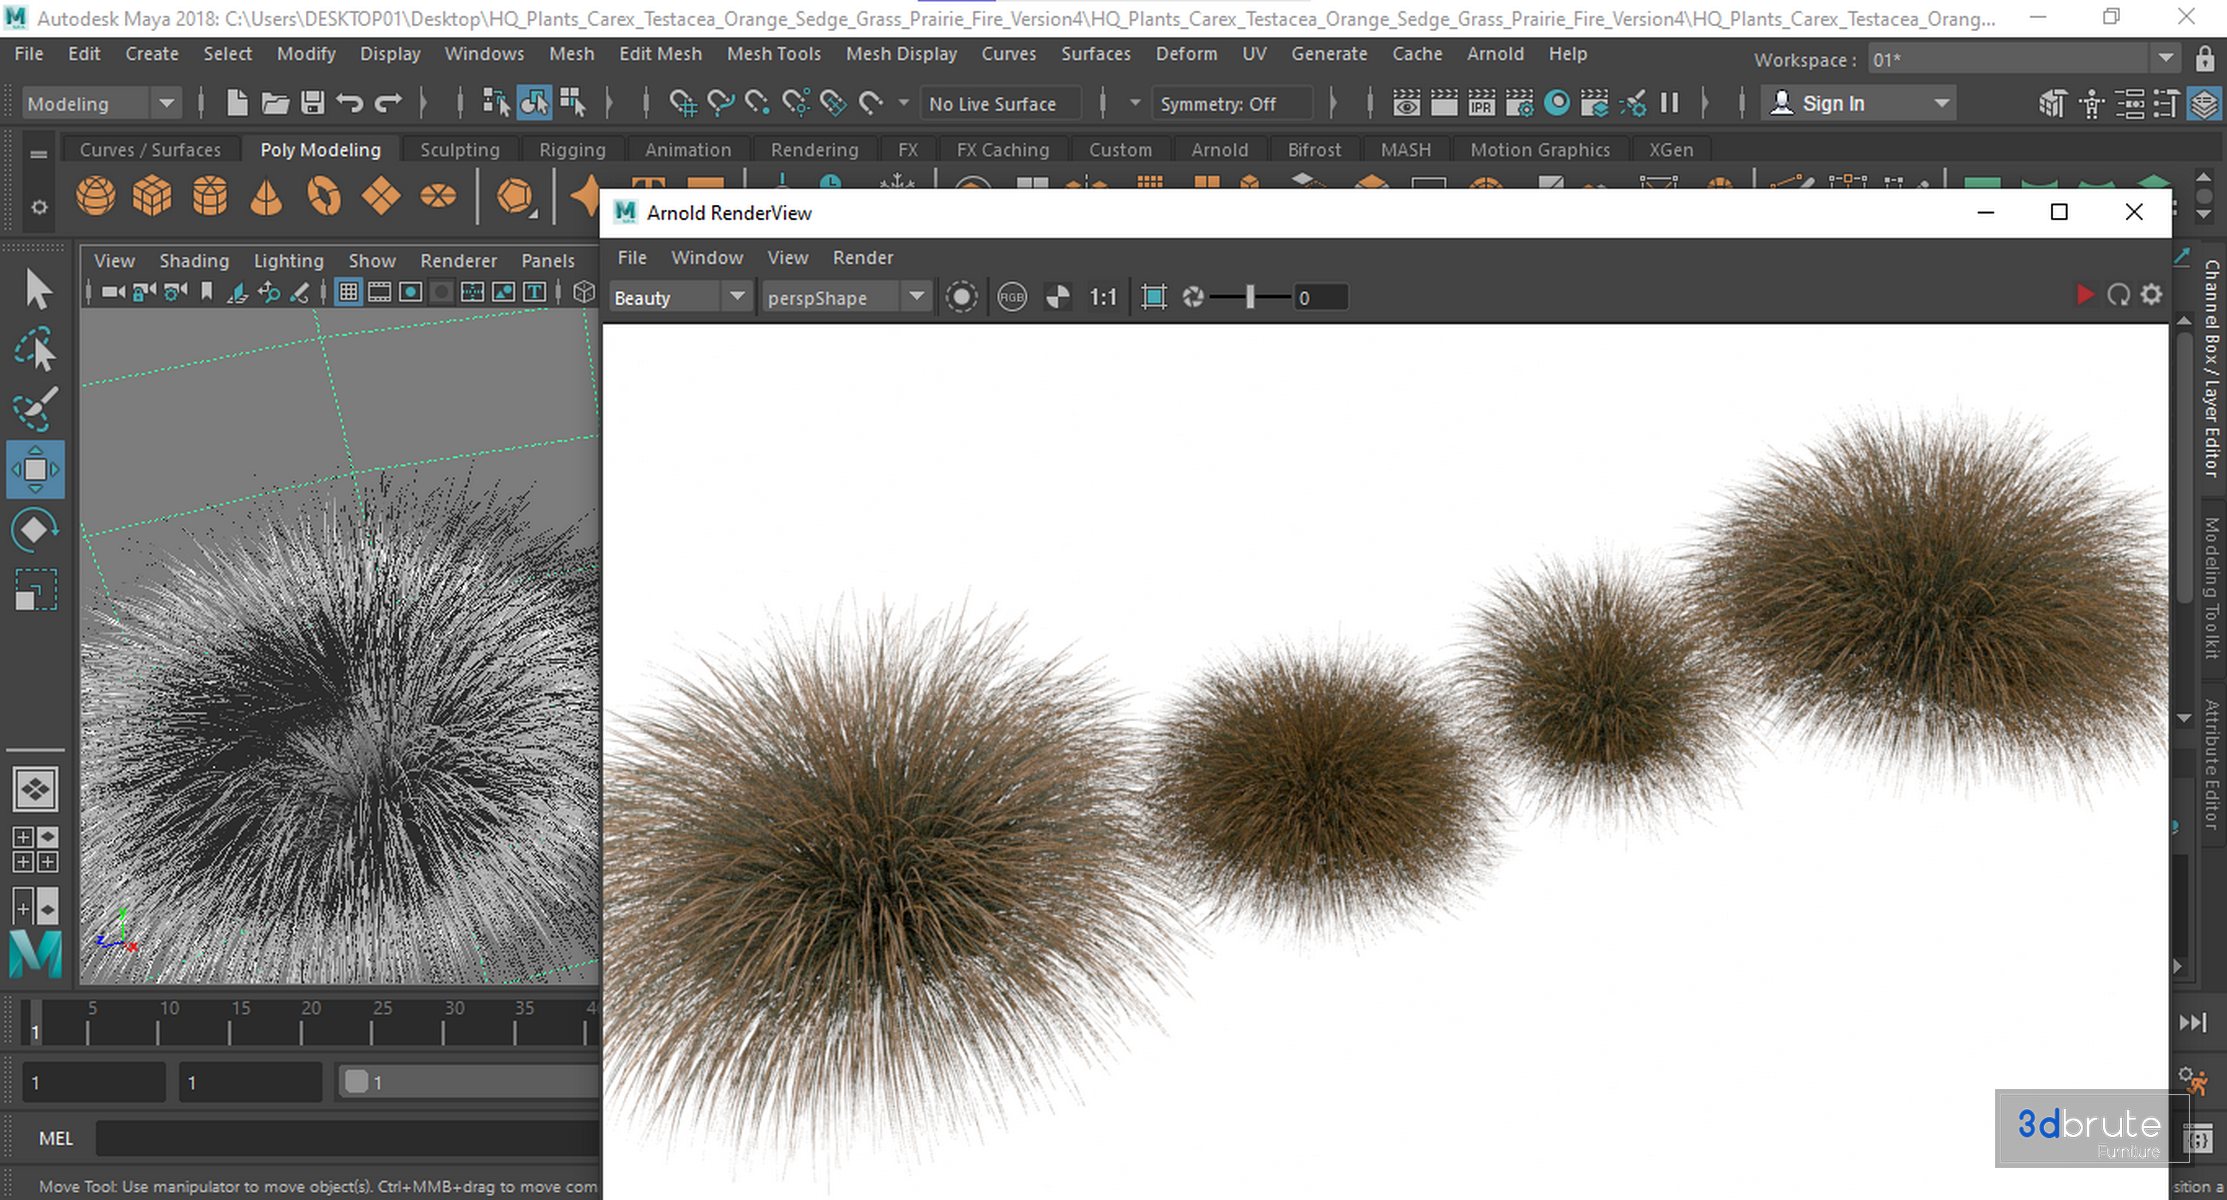The image size is (2227, 1200).
Task: Click the Lasso Select tool
Action: (x=35, y=350)
